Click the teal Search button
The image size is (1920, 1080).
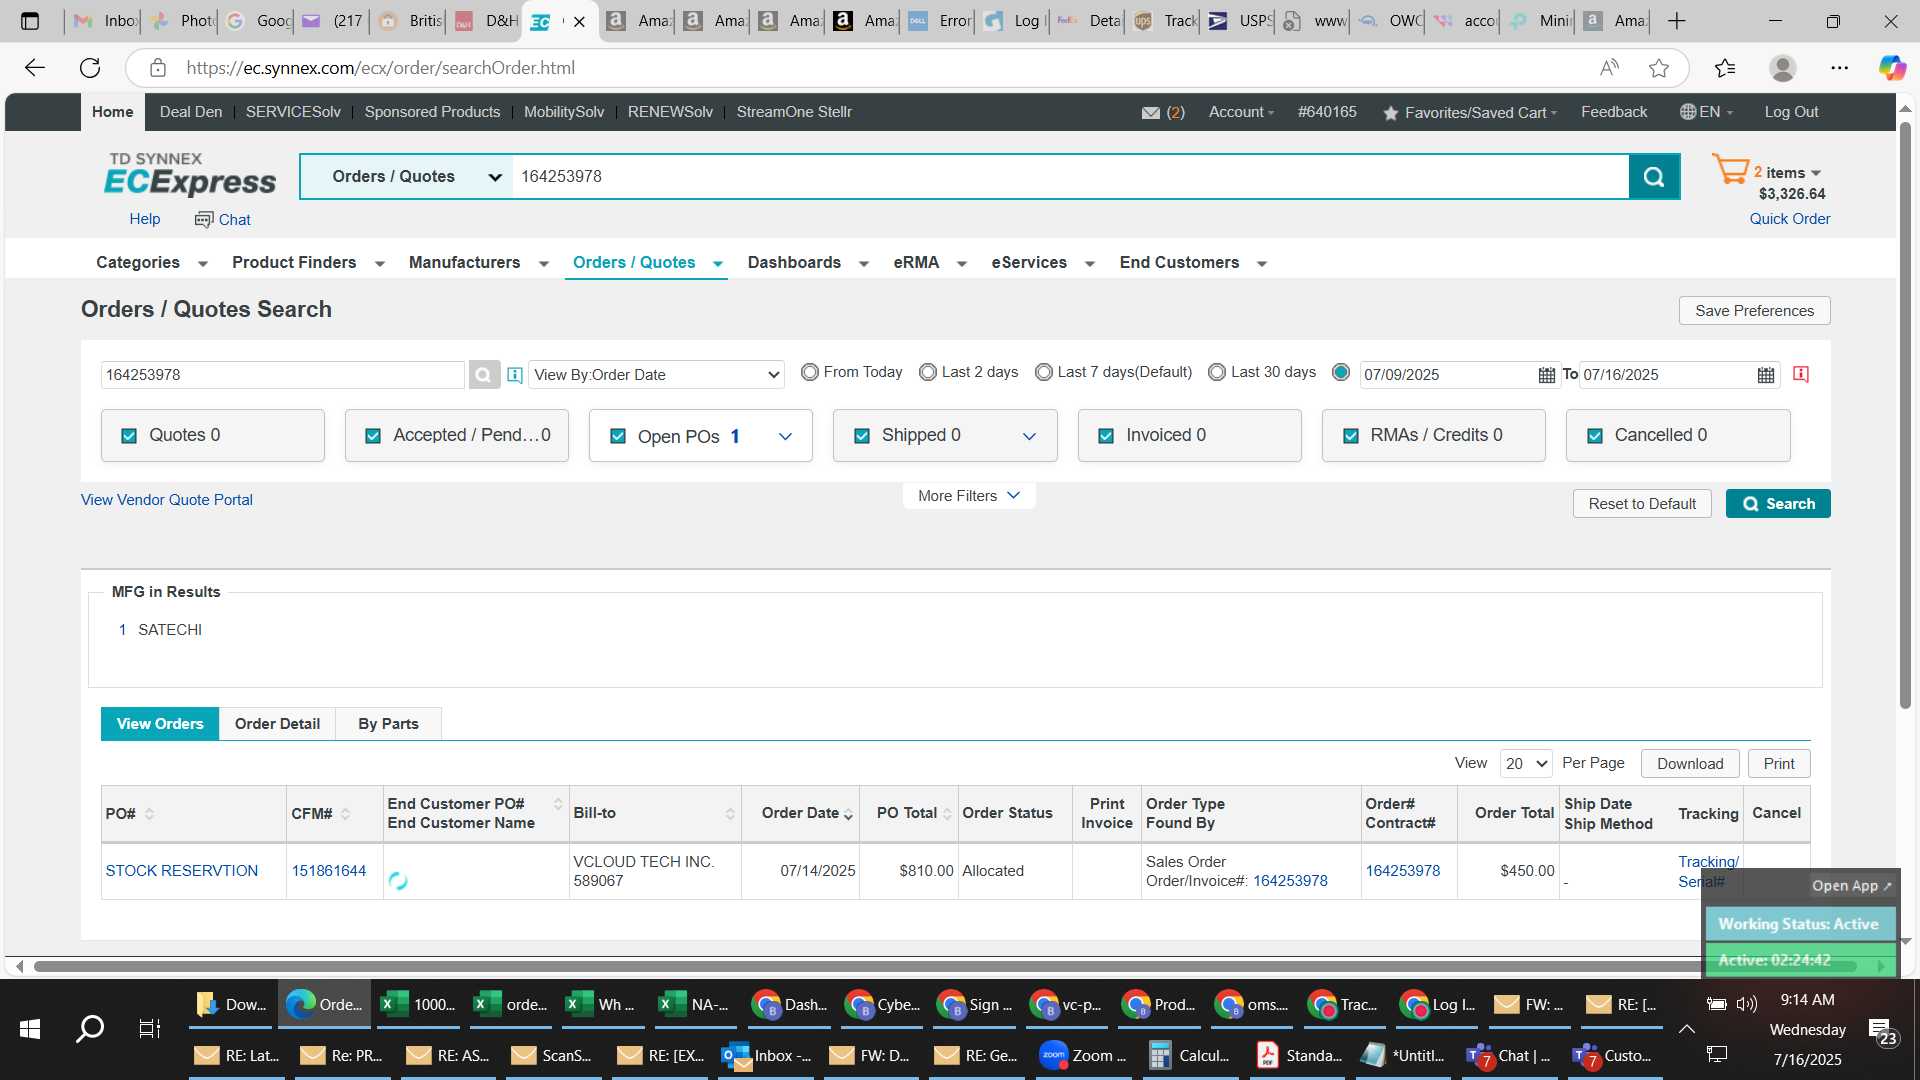click(1778, 504)
